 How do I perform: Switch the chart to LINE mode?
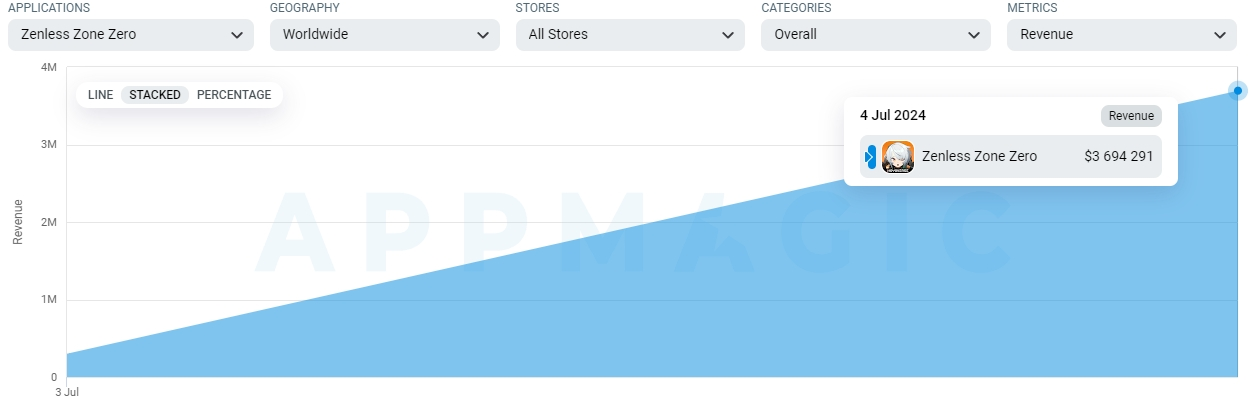click(x=100, y=95)
